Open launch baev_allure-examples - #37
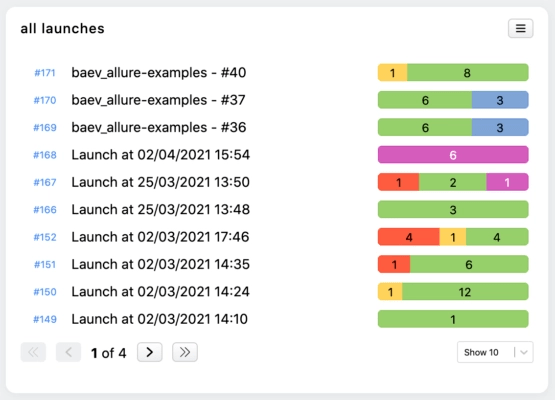This screenshot has width=555, height=400. tap(158, 100)
